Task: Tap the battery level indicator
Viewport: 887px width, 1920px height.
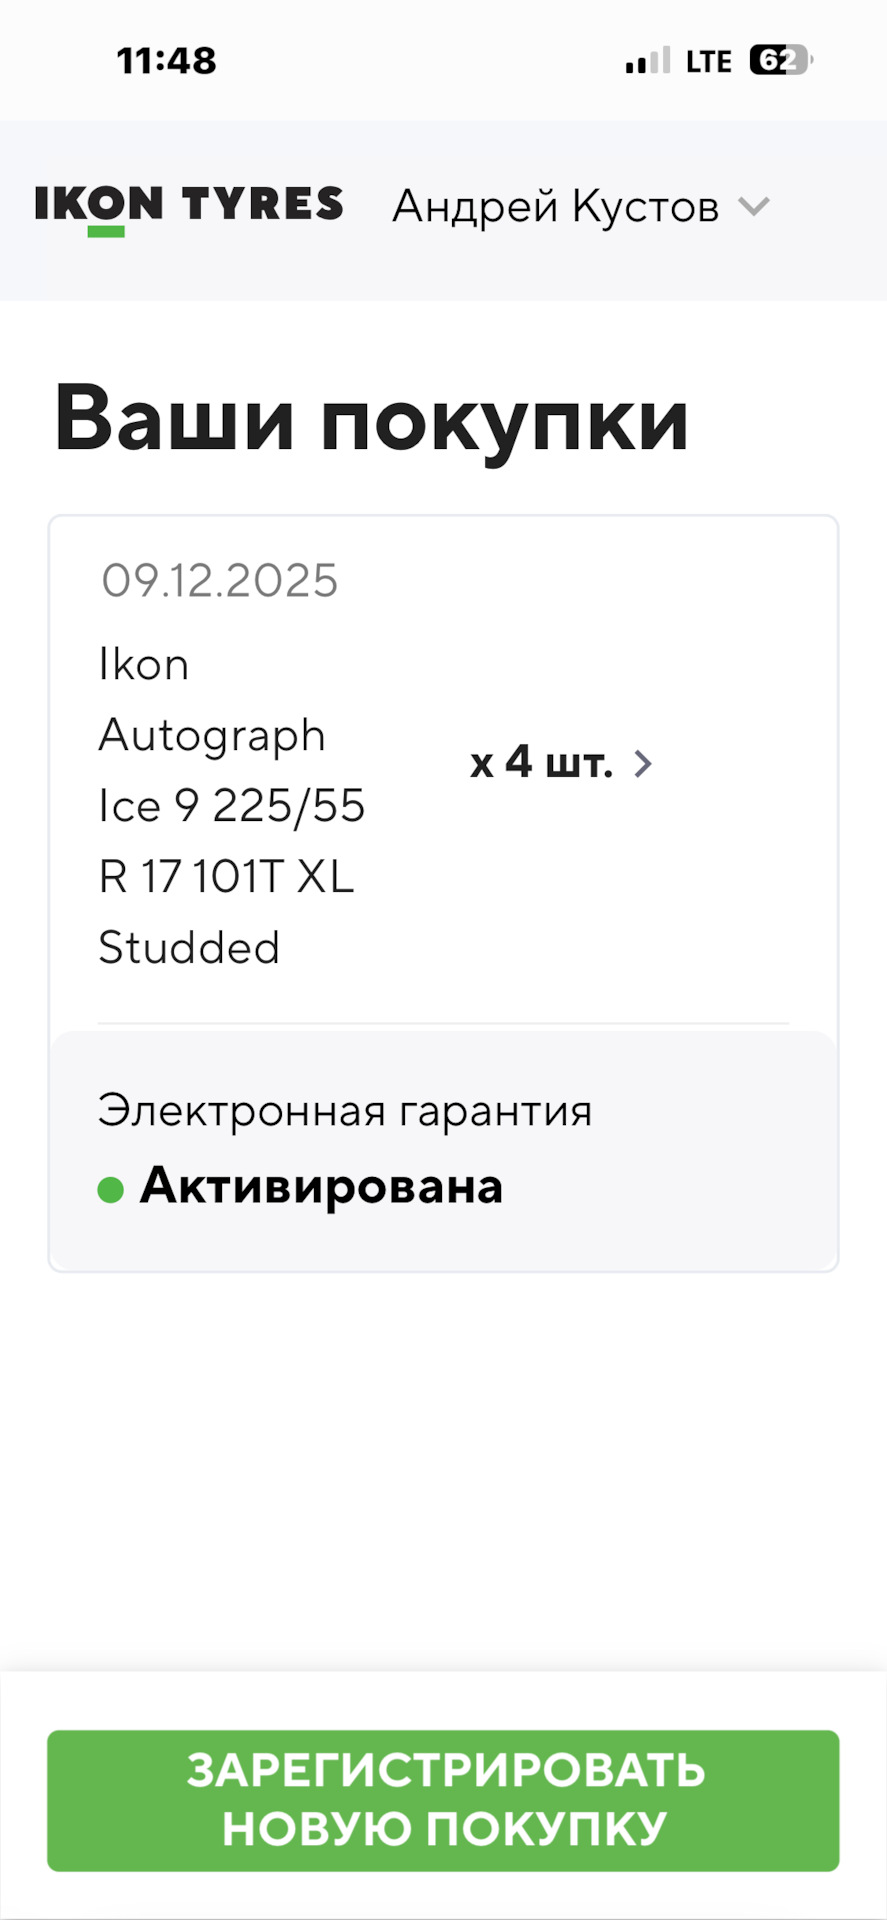Action: click(x=780, y=61)
